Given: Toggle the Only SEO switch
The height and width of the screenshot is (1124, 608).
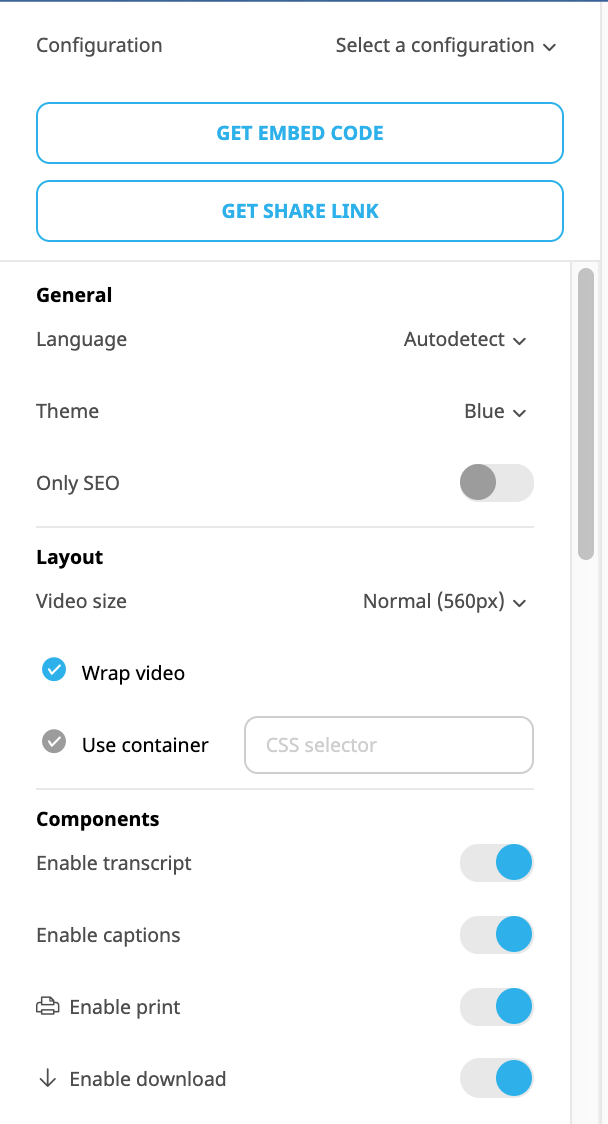Looking at the screenshot, I should tap(497, 482).
